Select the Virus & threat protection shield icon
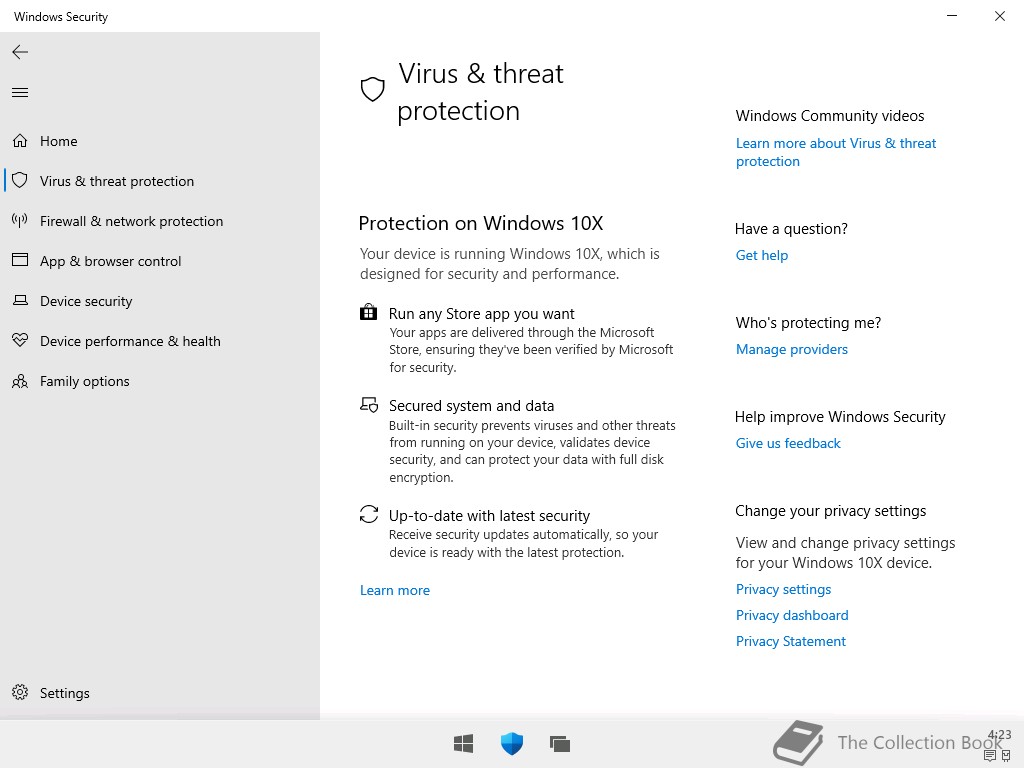The width and height of the screenshot is (1024, 768). pos(20,180)
